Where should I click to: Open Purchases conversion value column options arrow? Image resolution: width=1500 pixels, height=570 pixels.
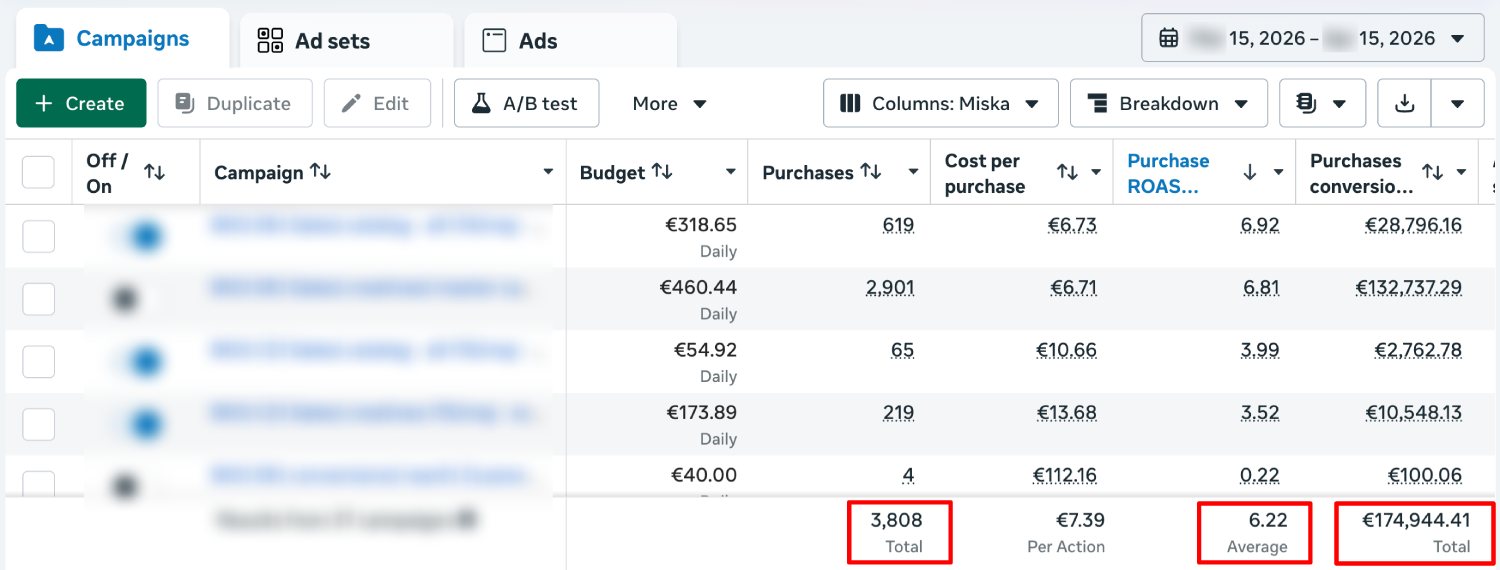1462,172
